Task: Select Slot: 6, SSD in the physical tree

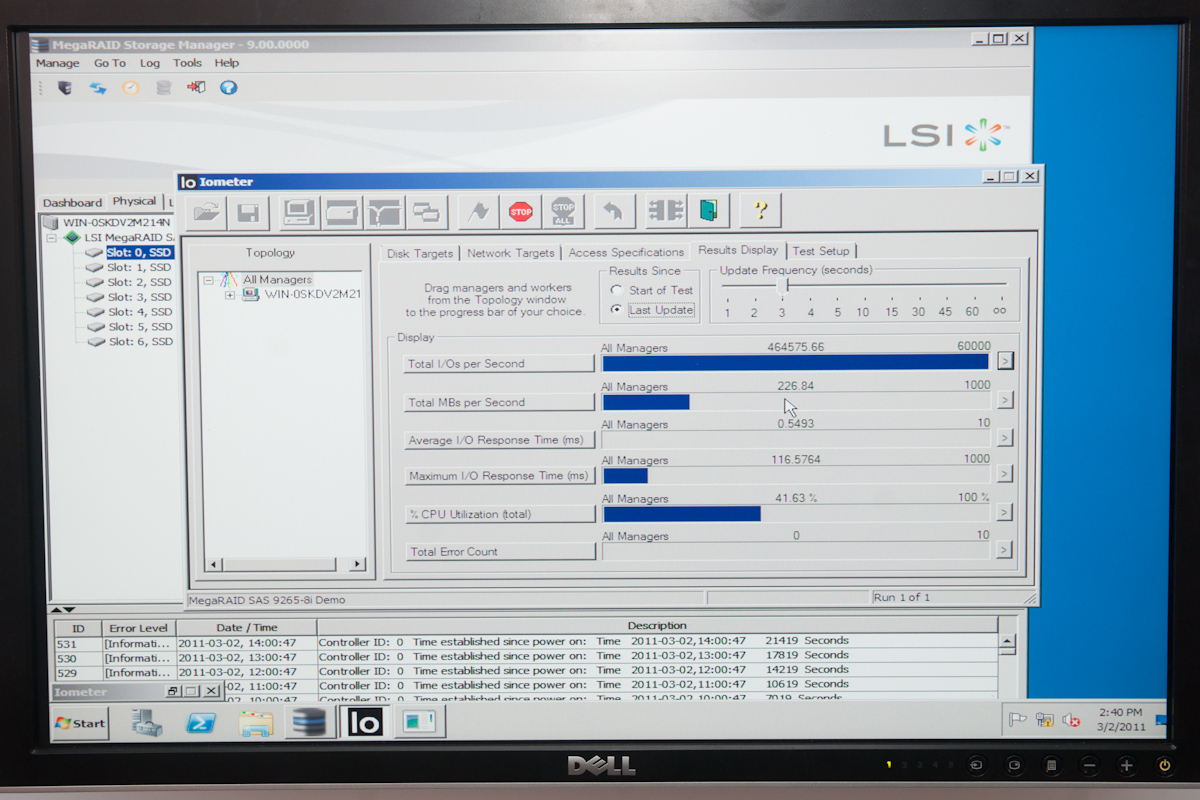Action: point(140,341)
